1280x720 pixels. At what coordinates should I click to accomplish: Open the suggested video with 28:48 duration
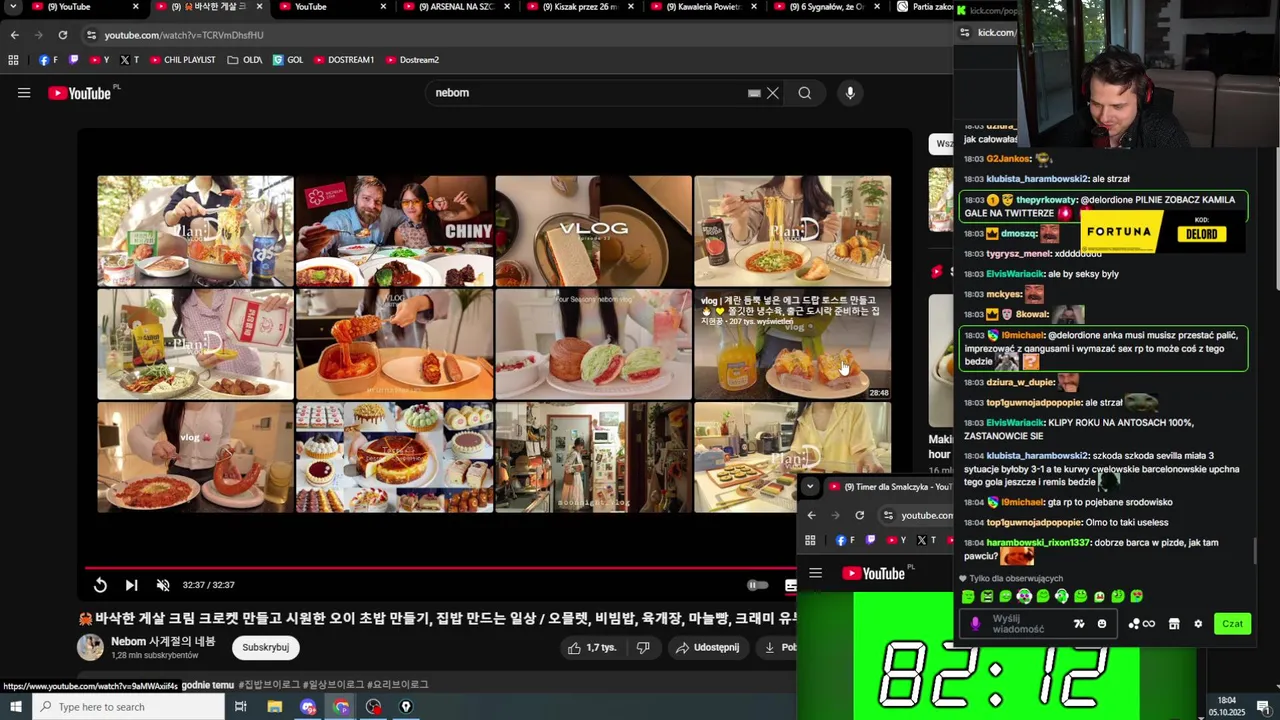coord(792,344)
